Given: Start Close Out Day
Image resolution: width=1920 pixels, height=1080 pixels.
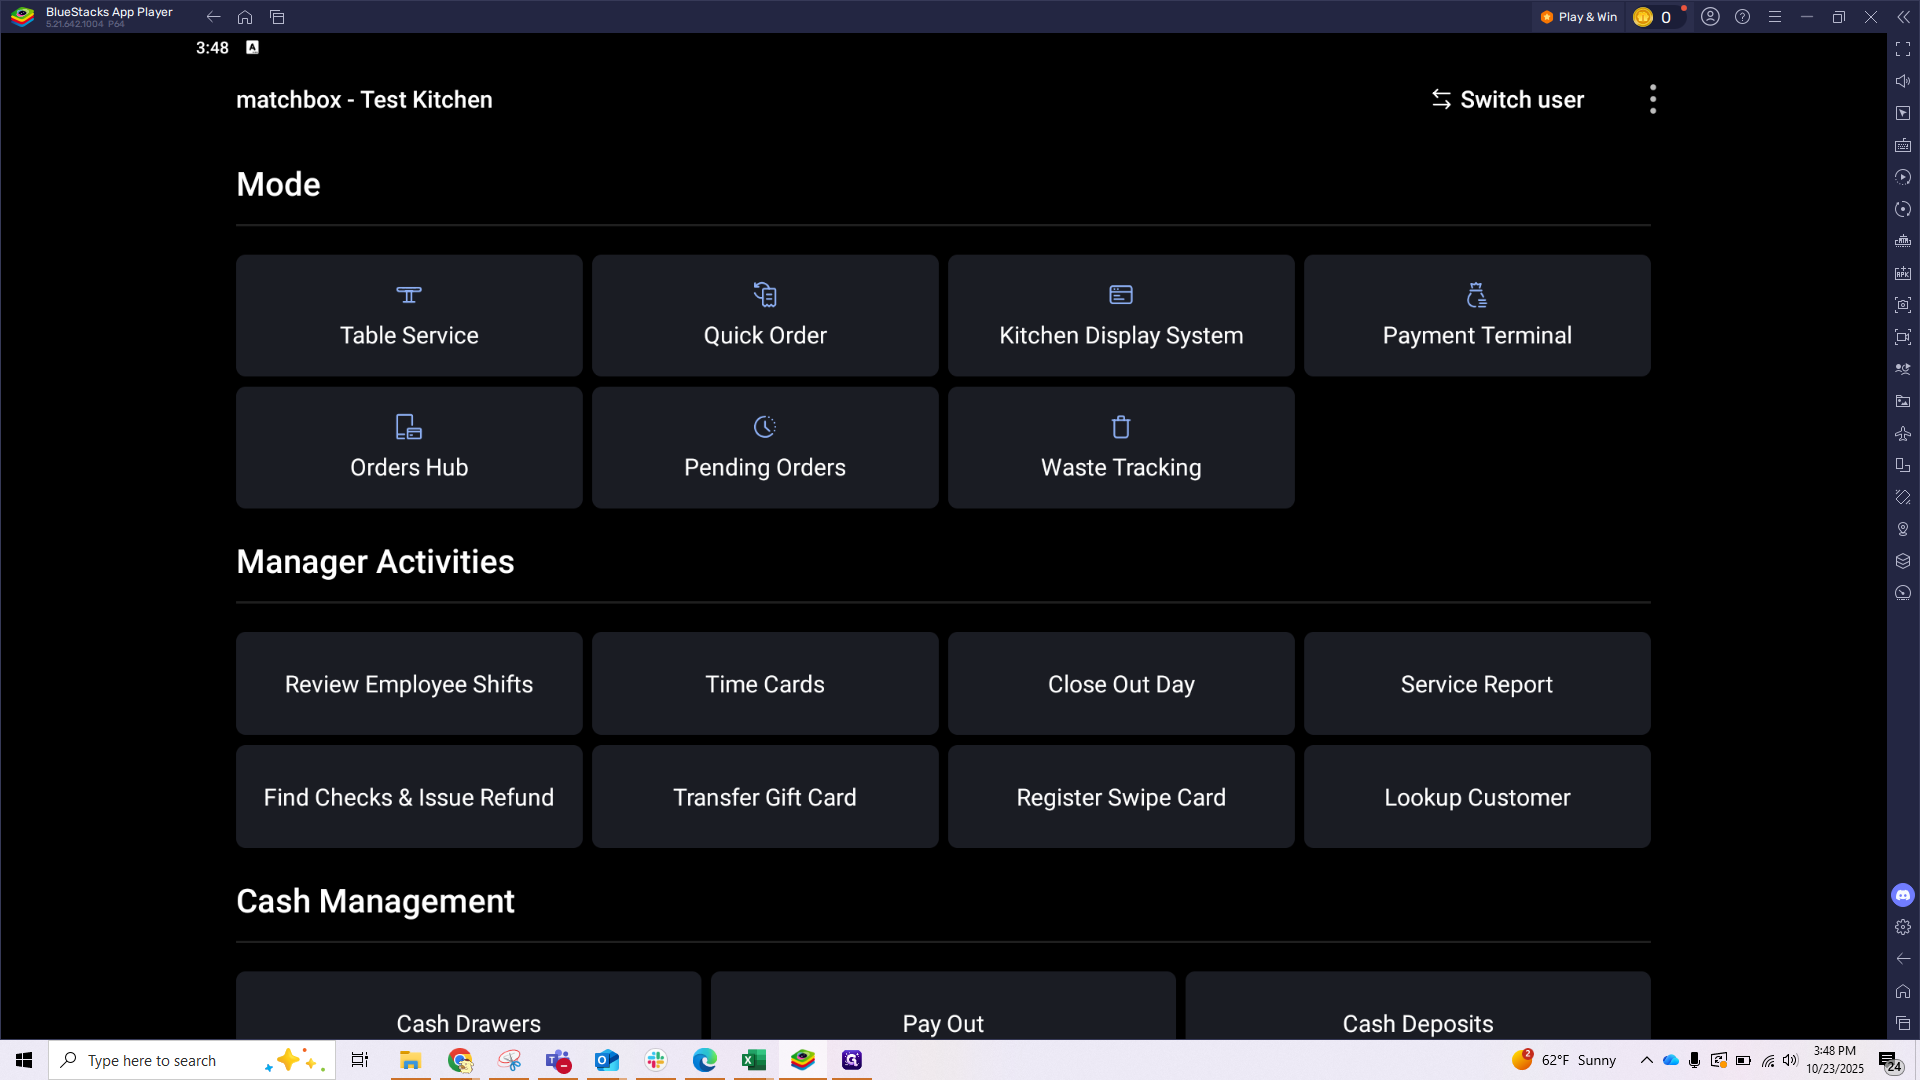Looking at the screenshot, I should tap(1121, 684).
